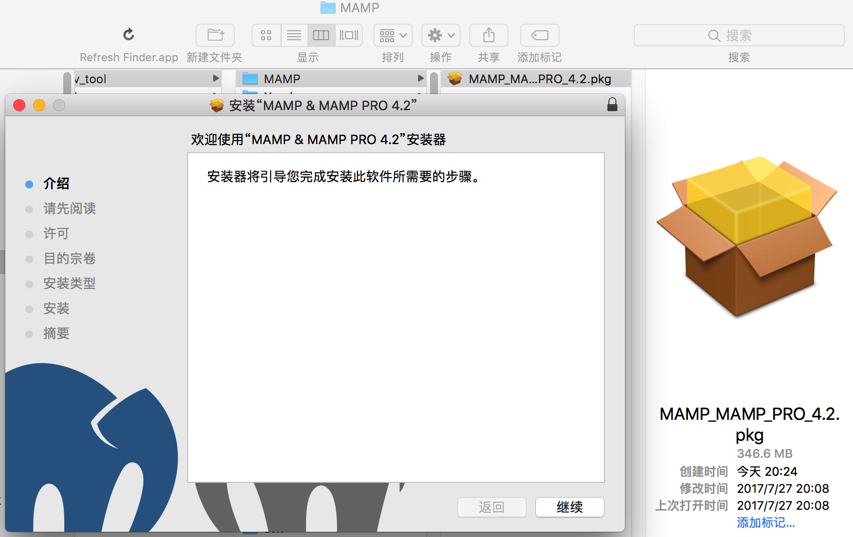Image resolution: width=853 pixels, height=537 pixels.
Task: Click the welcome text in installer pane
Action: [345, 177]
